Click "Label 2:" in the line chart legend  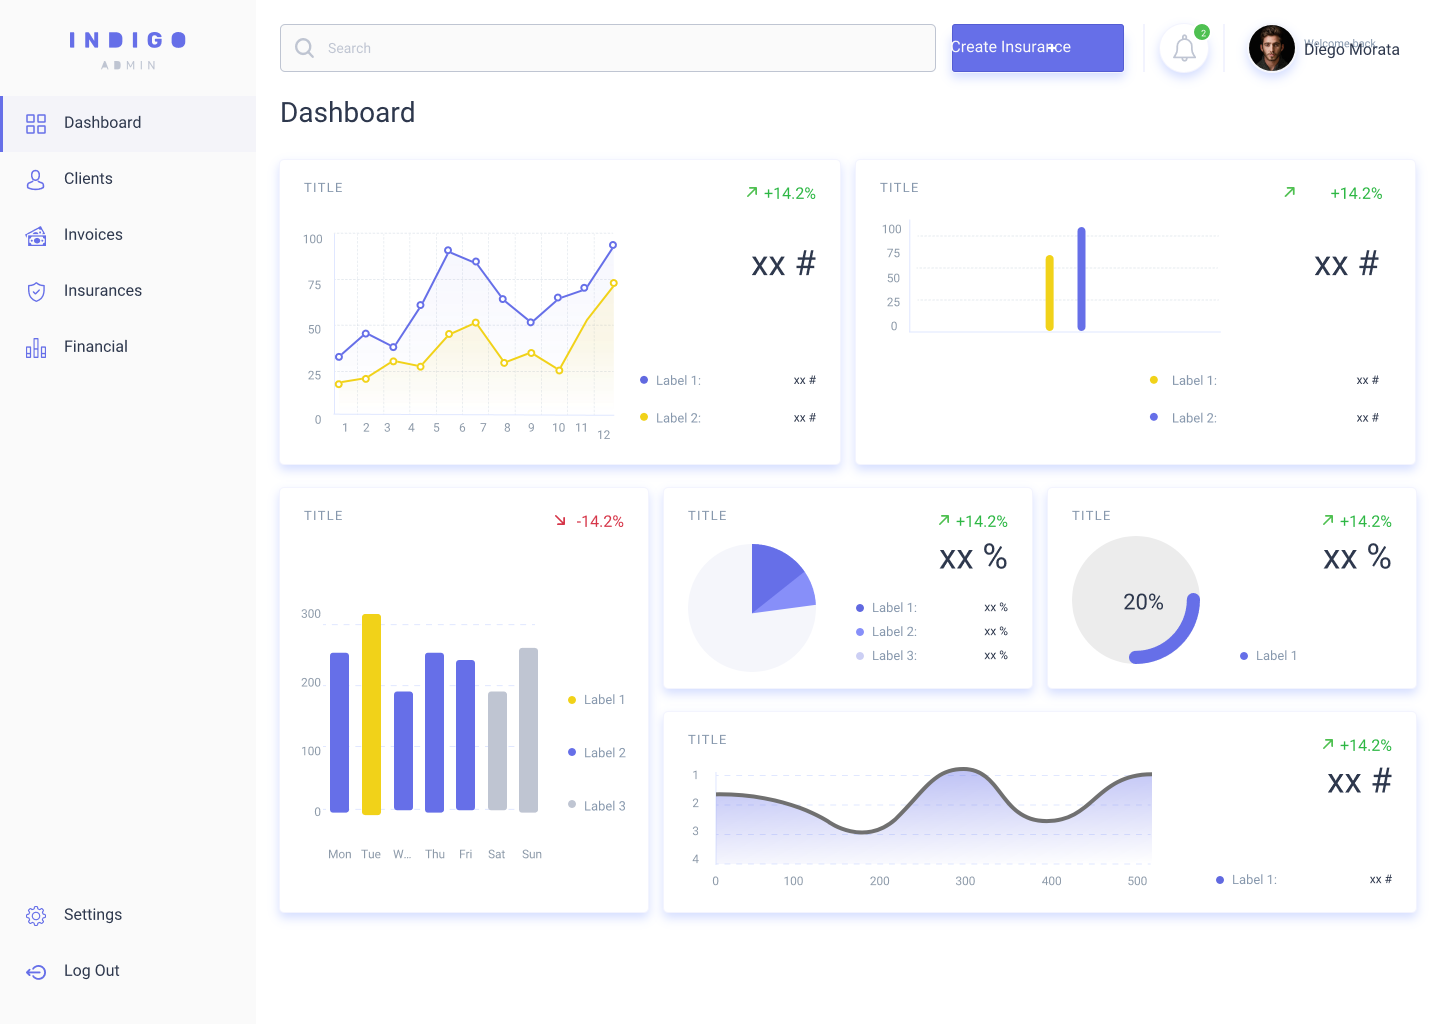pyautogui.click(x=678, y=418)
